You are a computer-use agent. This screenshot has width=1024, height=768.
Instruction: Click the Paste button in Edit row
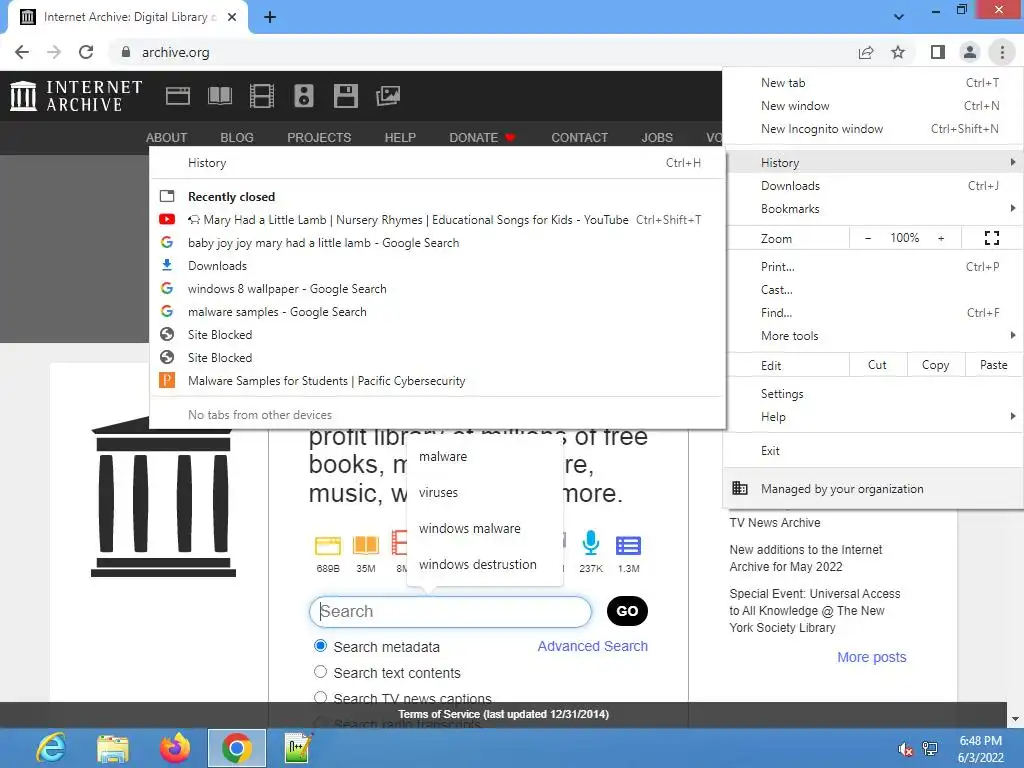[993, 365]
